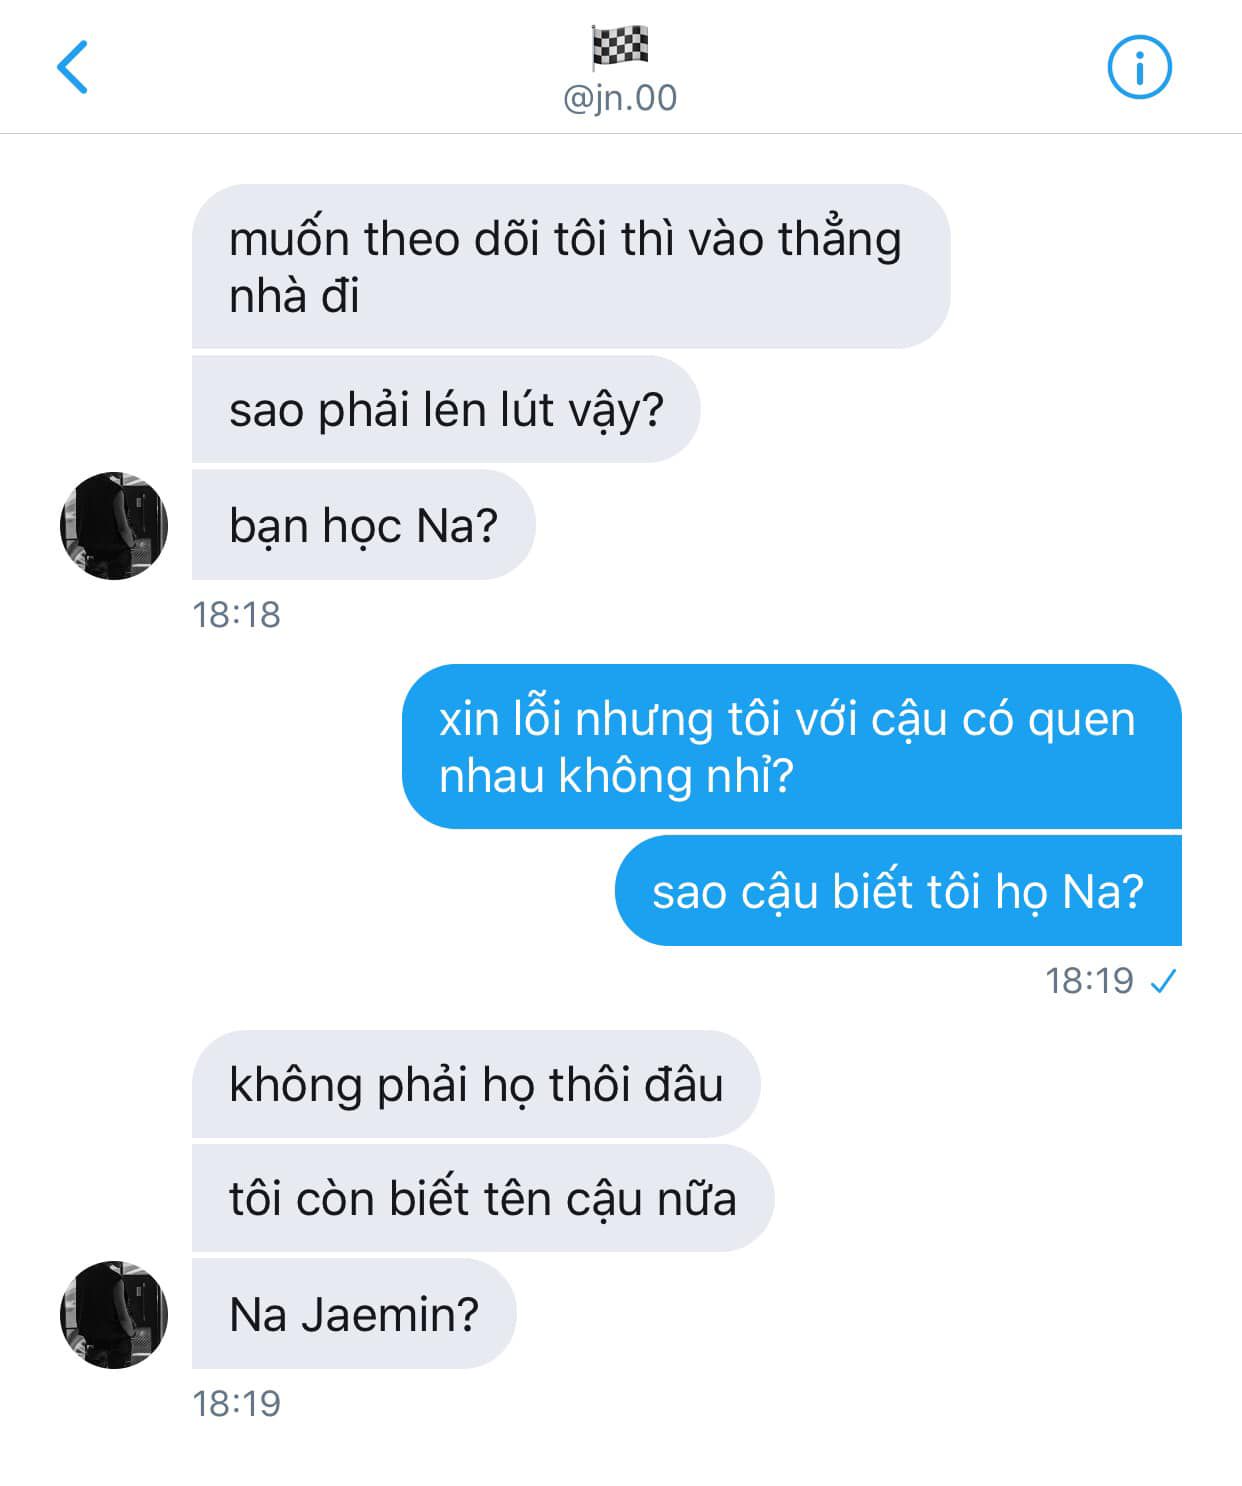Image resolution: width=1242 pixels, height=1486 pixels.
Task: Tap the 'xin lỗi nhưng tôi với cậu' bubble
Action: click(792, 746)
